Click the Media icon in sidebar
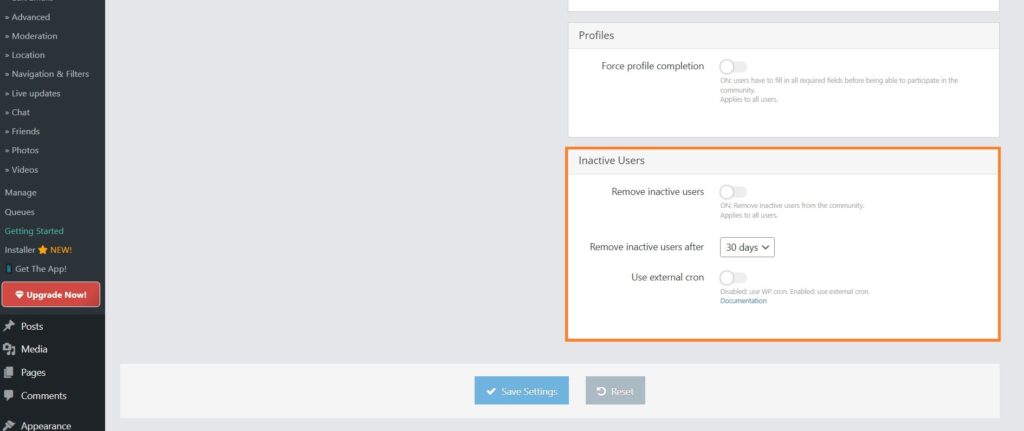The height and width of the screenshot is (431, 1024). coord(9,349)
